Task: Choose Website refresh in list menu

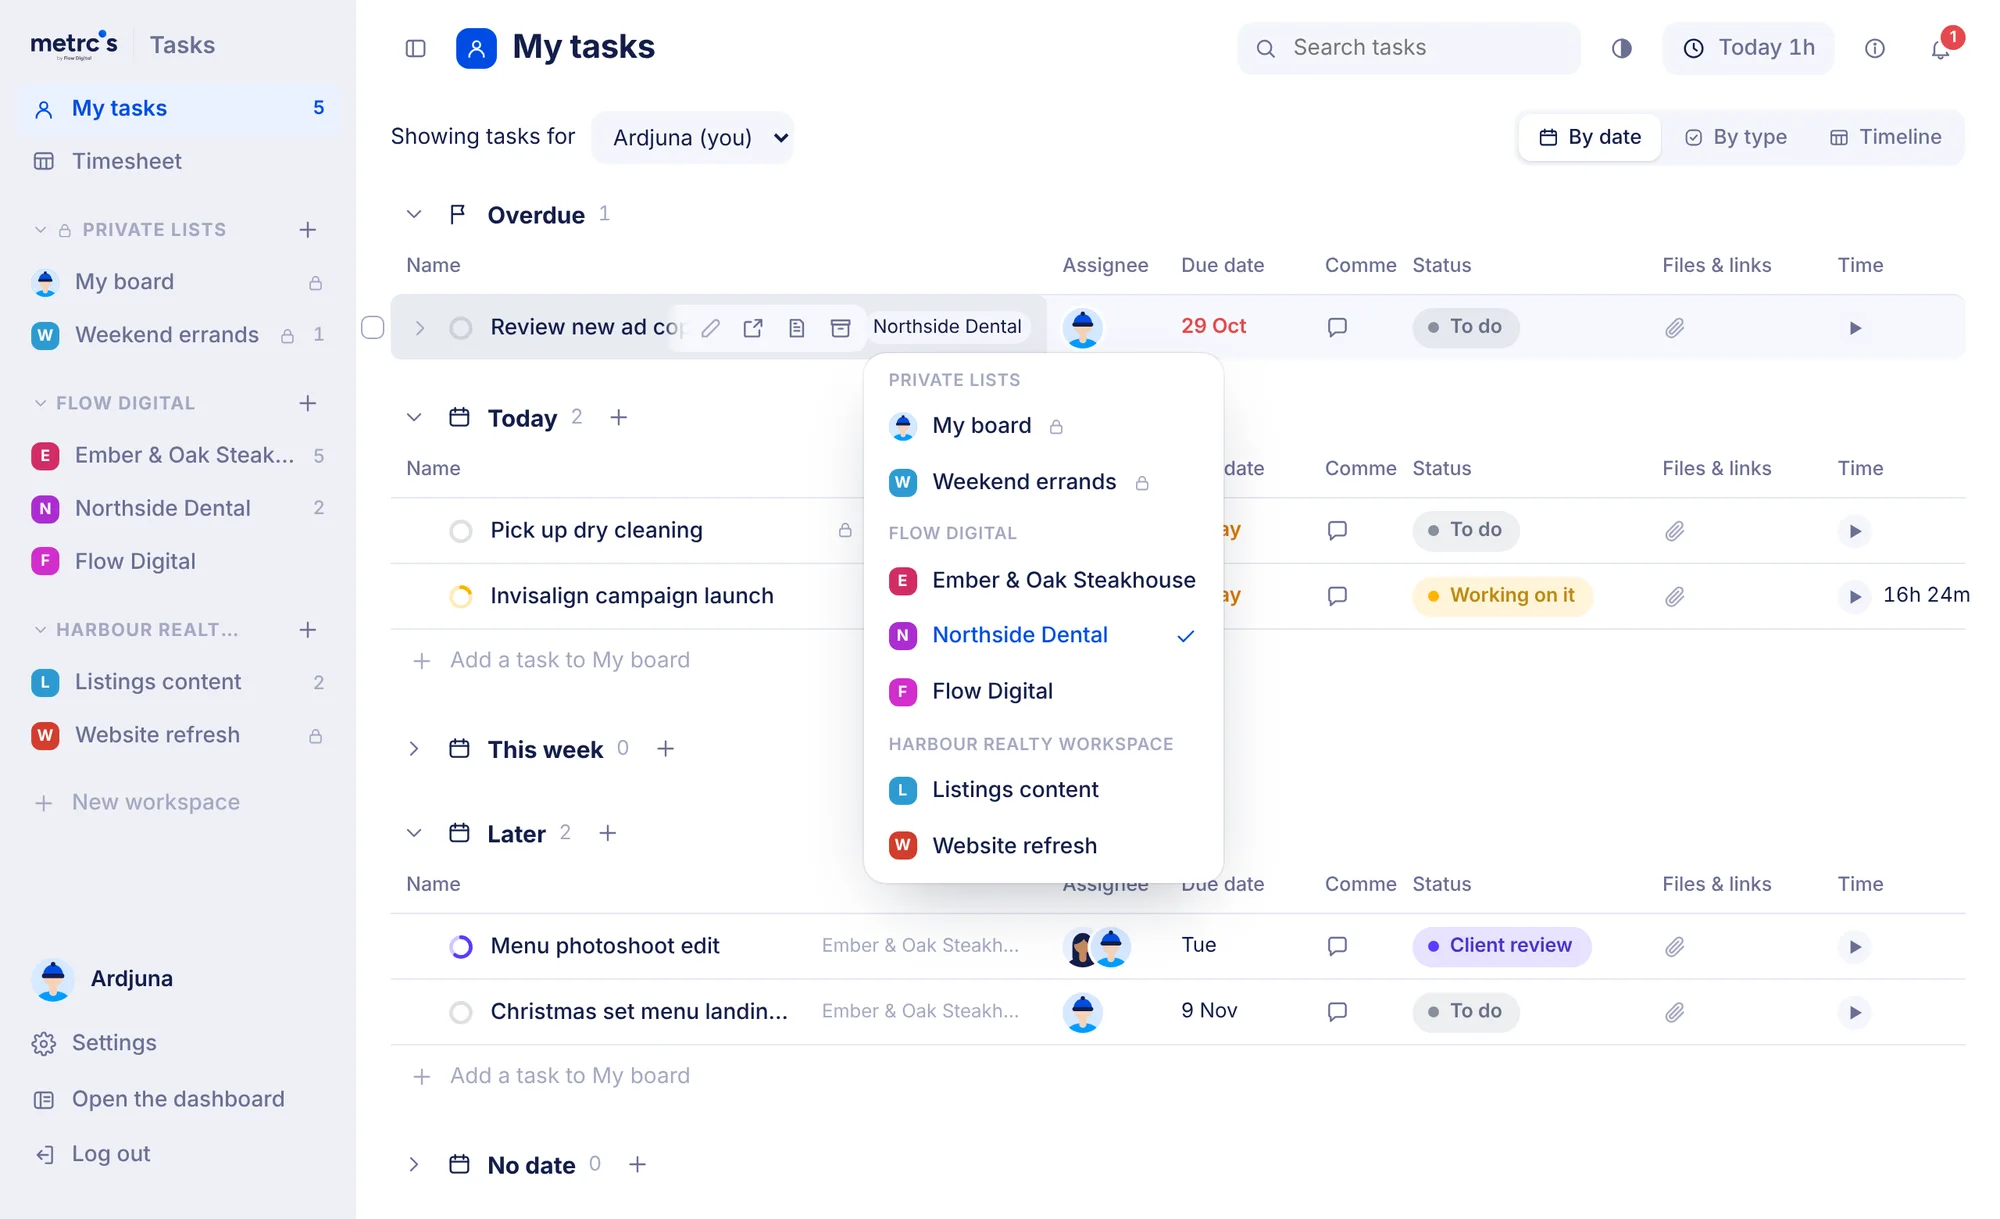Action: tap(1043, 846)
